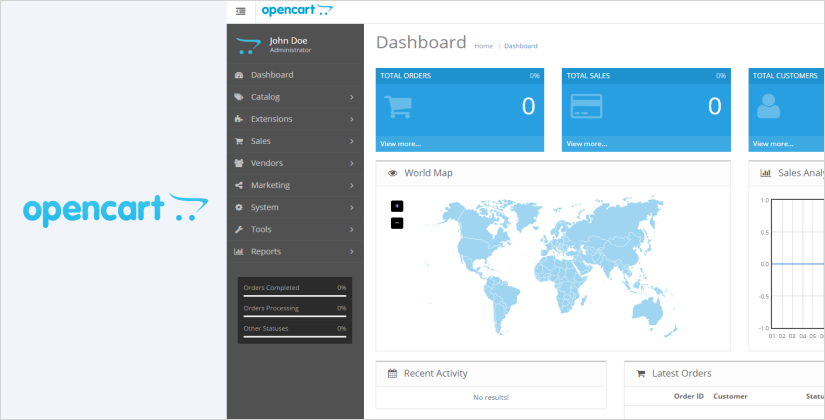Open Dashboard in the sidebar
This screenshot has height=420, width=825.
(271, 75)
